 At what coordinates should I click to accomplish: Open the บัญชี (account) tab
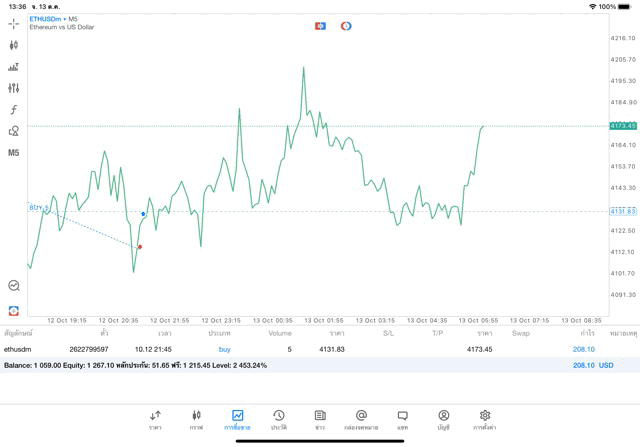point(443,419)
